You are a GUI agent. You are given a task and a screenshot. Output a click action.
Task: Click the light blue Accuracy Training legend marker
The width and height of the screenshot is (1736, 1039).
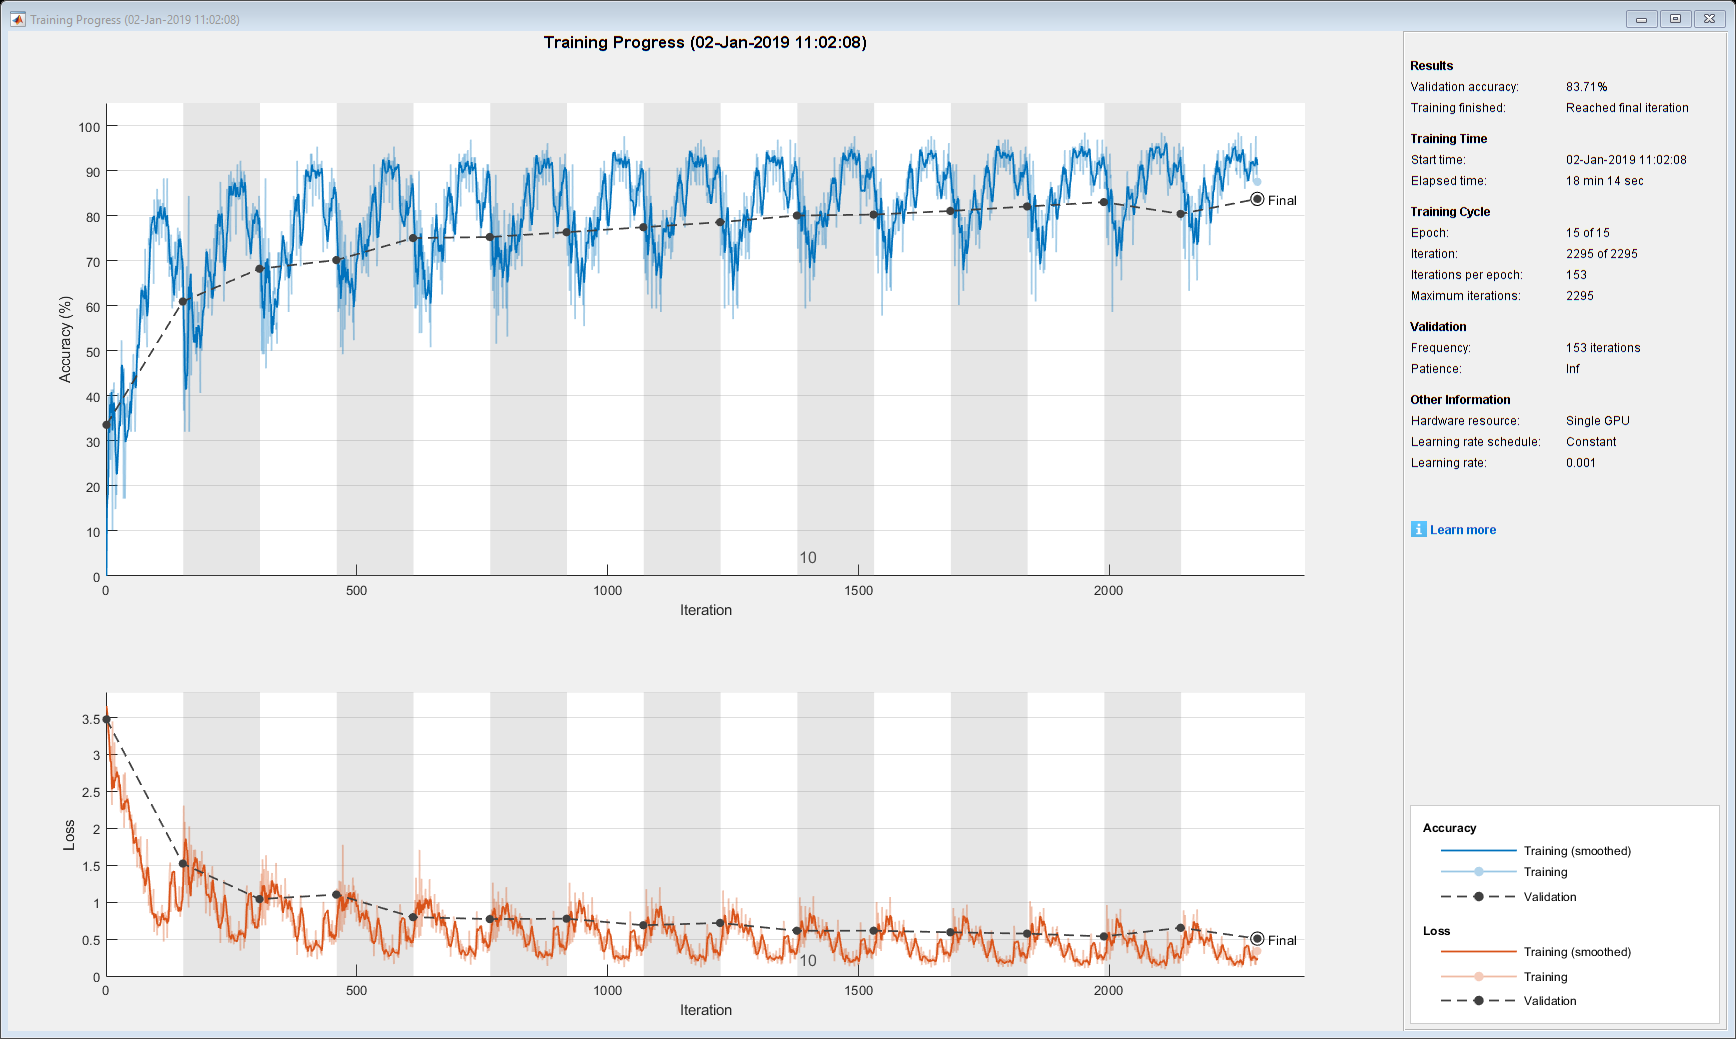click(1478, 872)
